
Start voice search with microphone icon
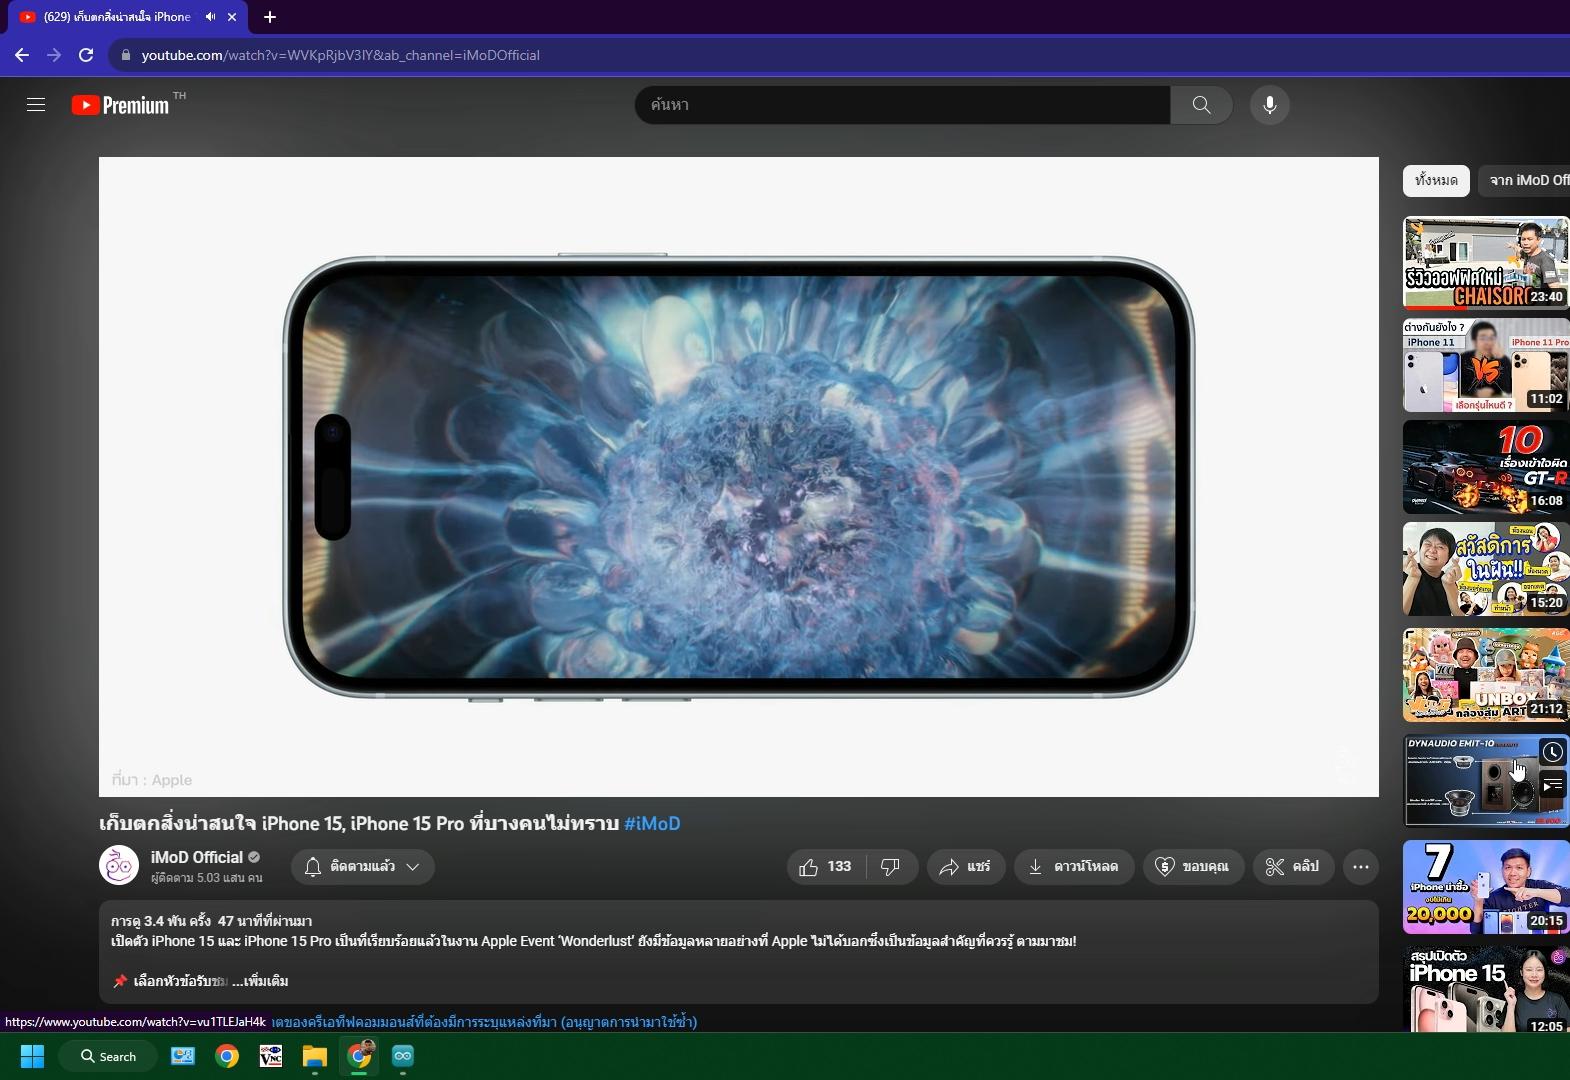point(1269,105)
